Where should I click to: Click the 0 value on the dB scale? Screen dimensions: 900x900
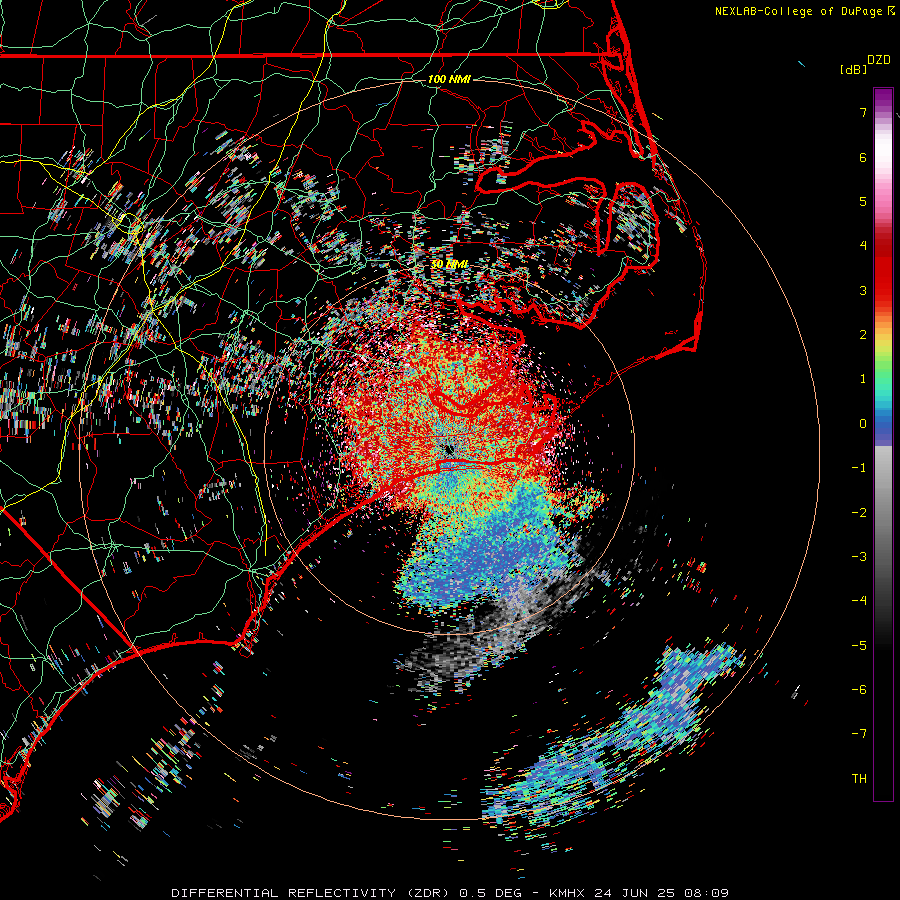[x=863, y=424]
